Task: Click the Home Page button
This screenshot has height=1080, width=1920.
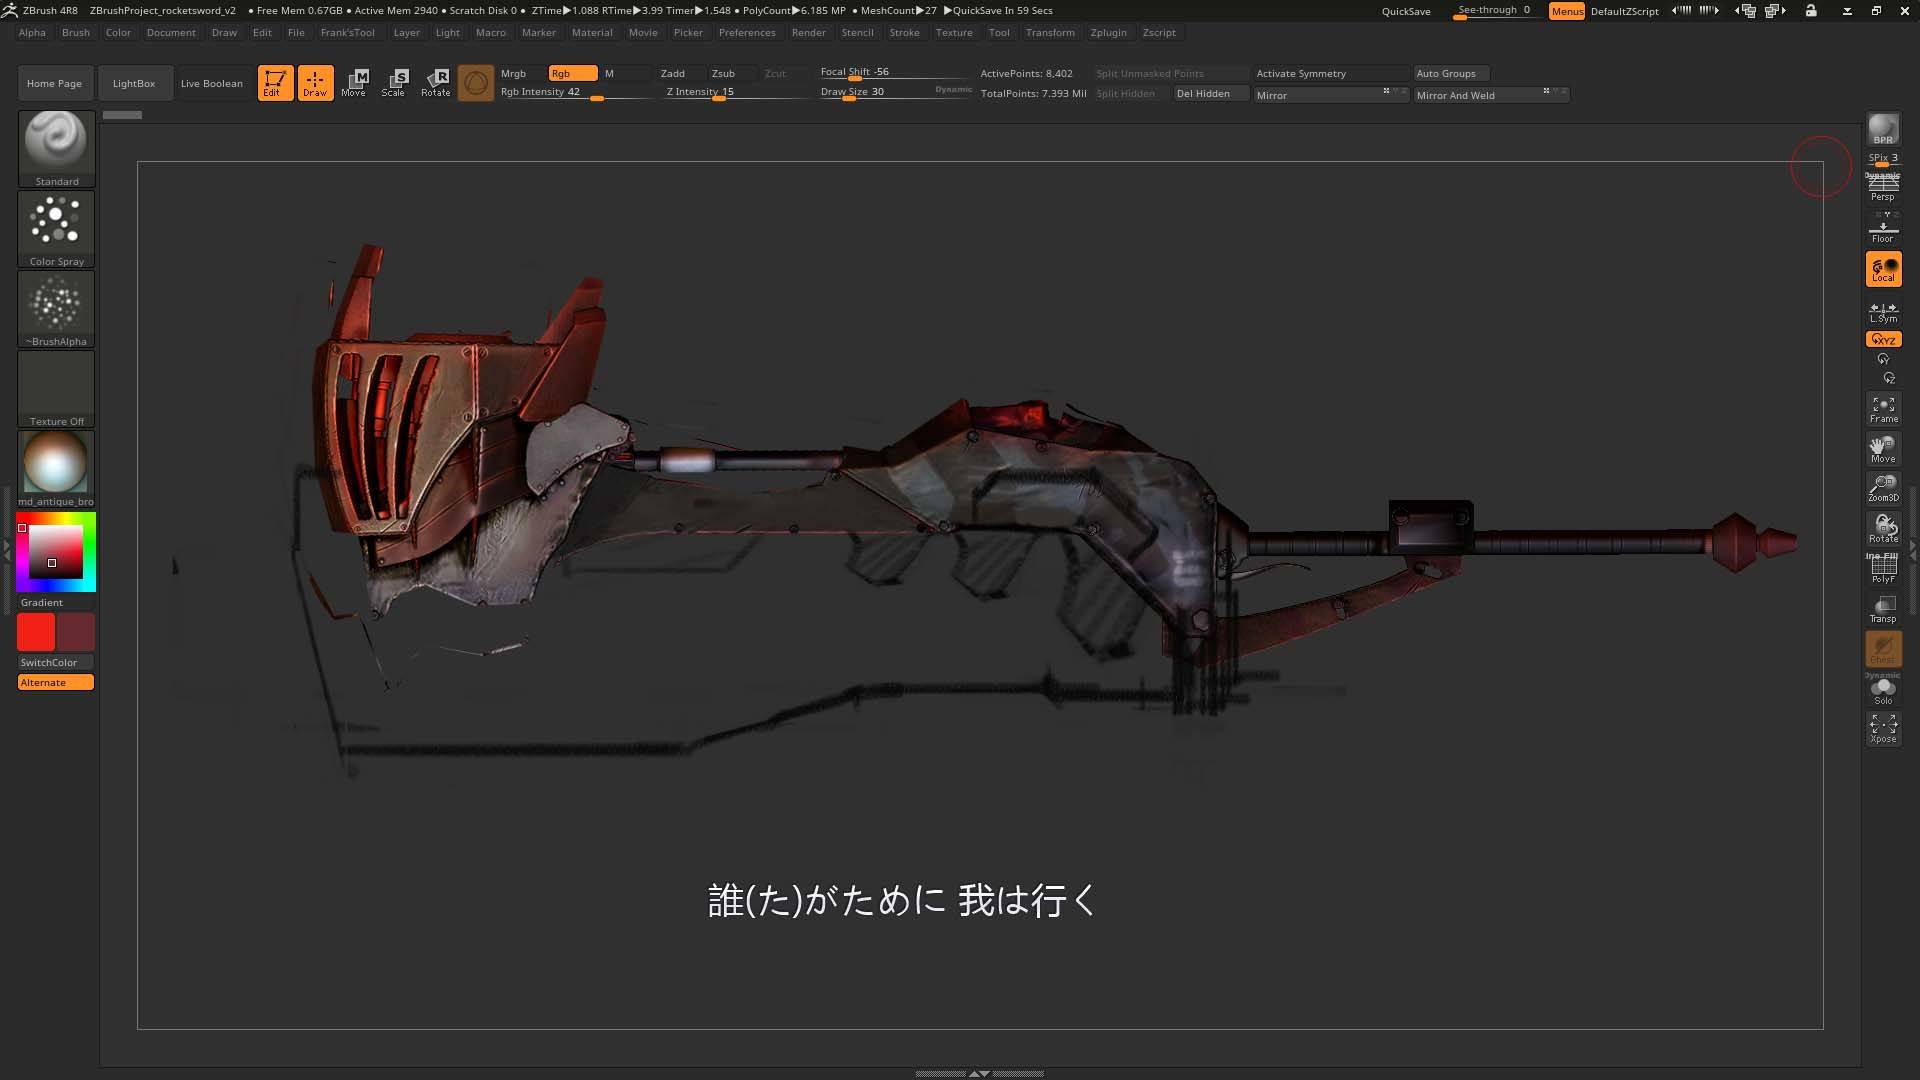Action: [55, 83]
